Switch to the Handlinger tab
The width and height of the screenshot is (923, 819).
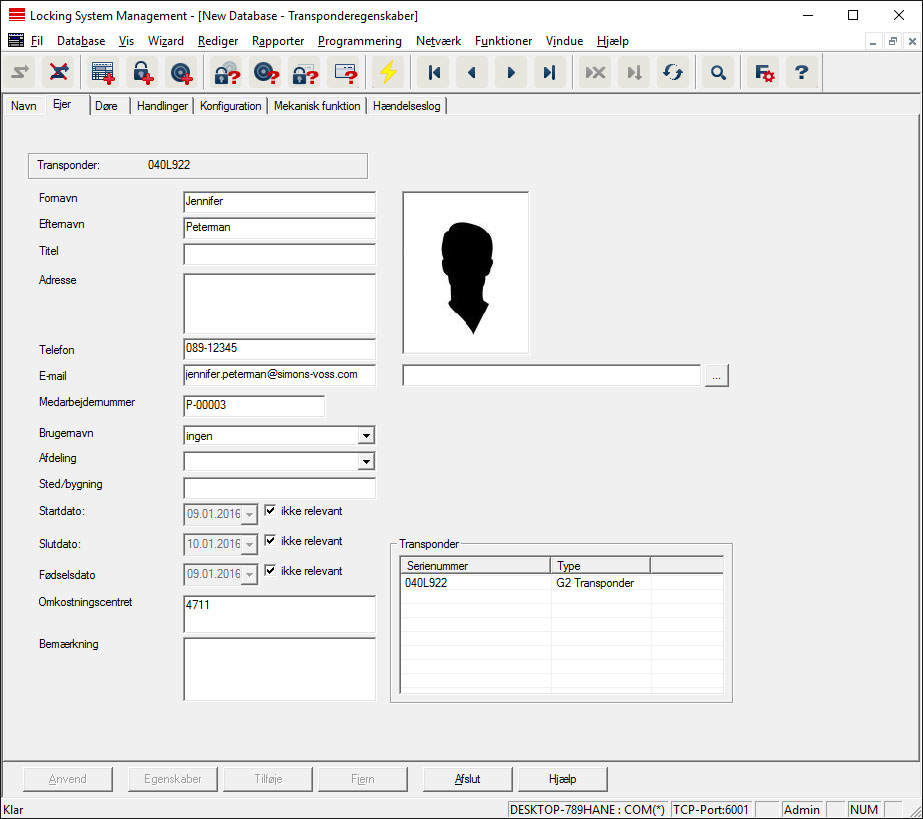pos(162,106)
